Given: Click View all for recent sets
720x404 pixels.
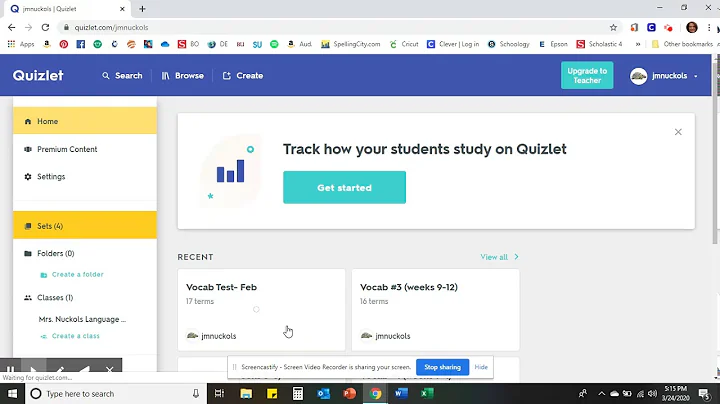Looking at the screenshot, I should 494,257.
